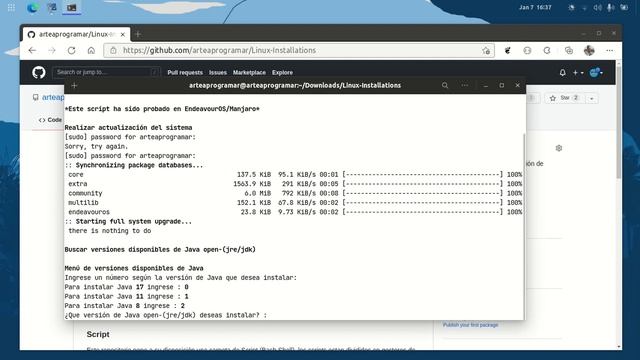The width and height of the screenshot is (640, 360).
Task: Close the arteaprogramar browser tab
Action: [x=122, y=35]
